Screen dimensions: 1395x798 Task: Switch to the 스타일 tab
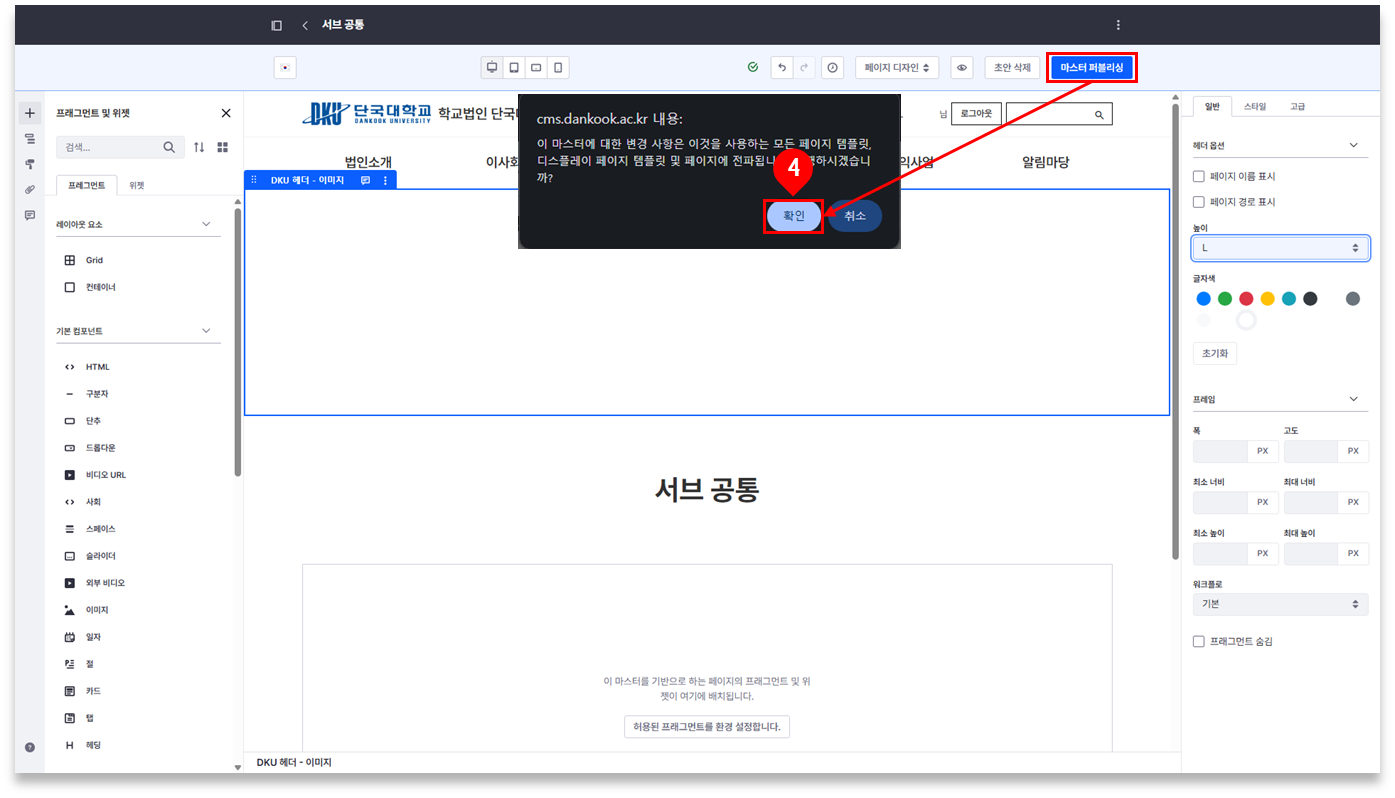pyautogui.click(x=1254, y=106)
